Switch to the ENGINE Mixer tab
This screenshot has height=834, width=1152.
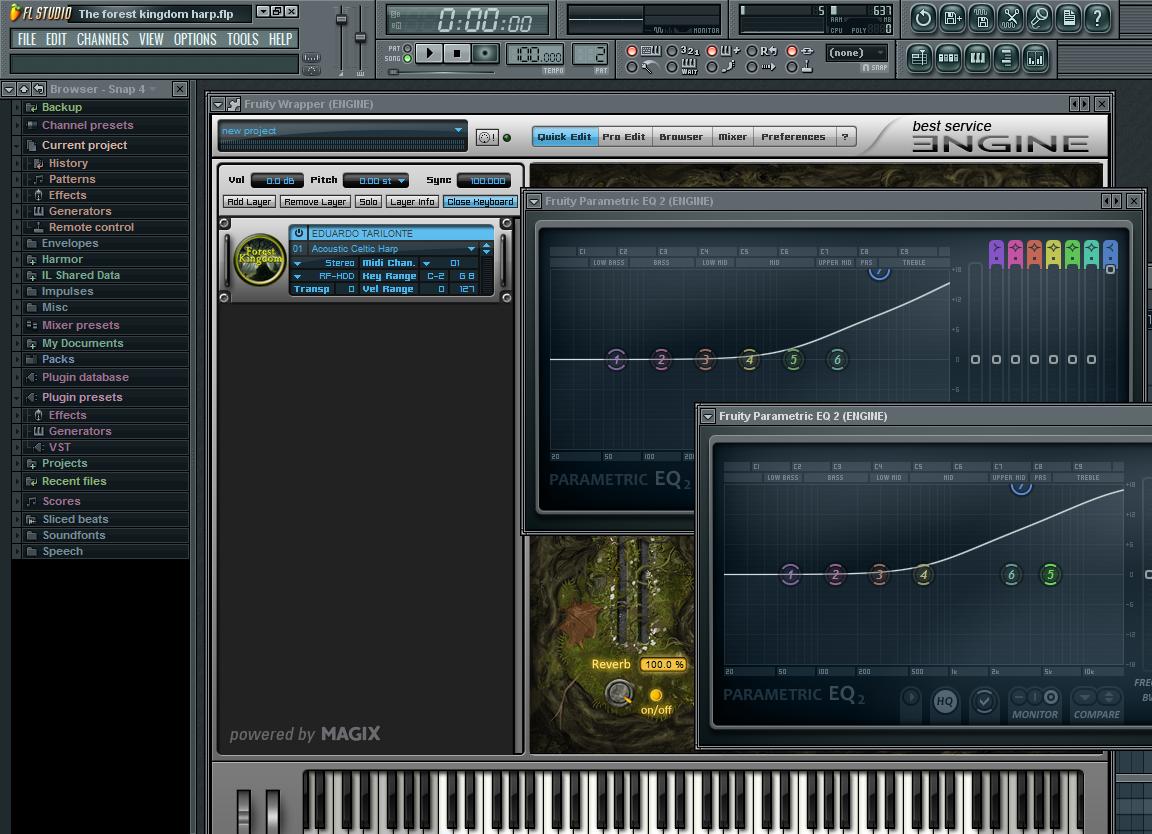pyautogui.click(x=732, y=137)
